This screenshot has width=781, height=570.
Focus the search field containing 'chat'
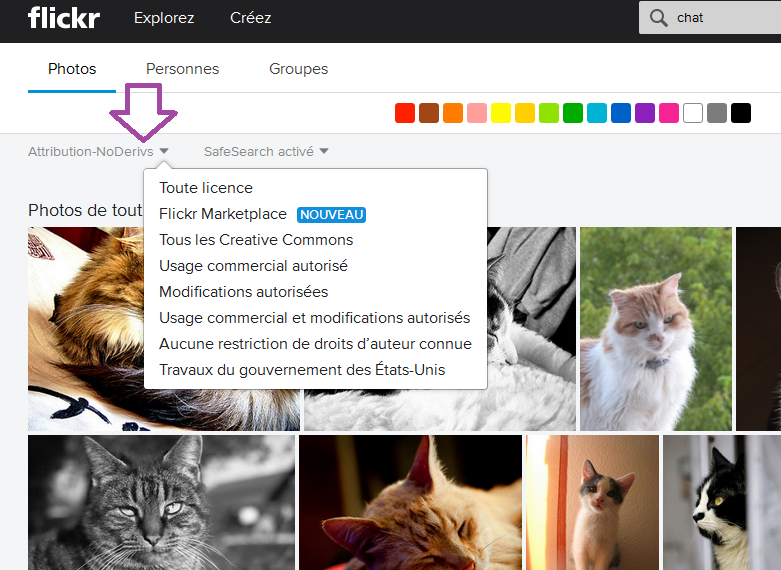(x=710, y=18)
